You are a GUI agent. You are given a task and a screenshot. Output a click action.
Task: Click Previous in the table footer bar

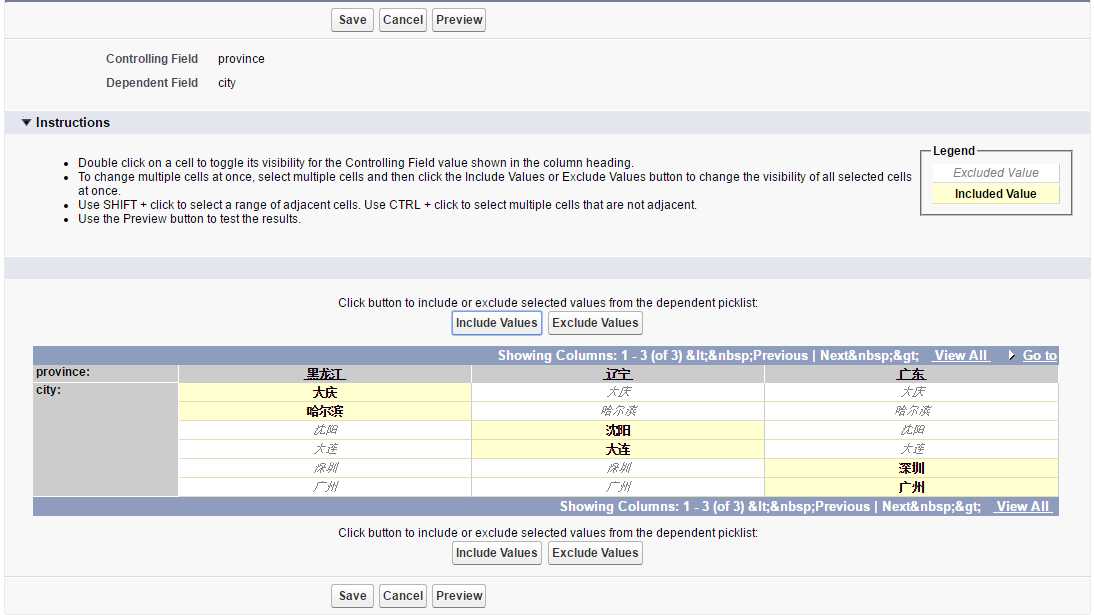(x=842, y=506)
